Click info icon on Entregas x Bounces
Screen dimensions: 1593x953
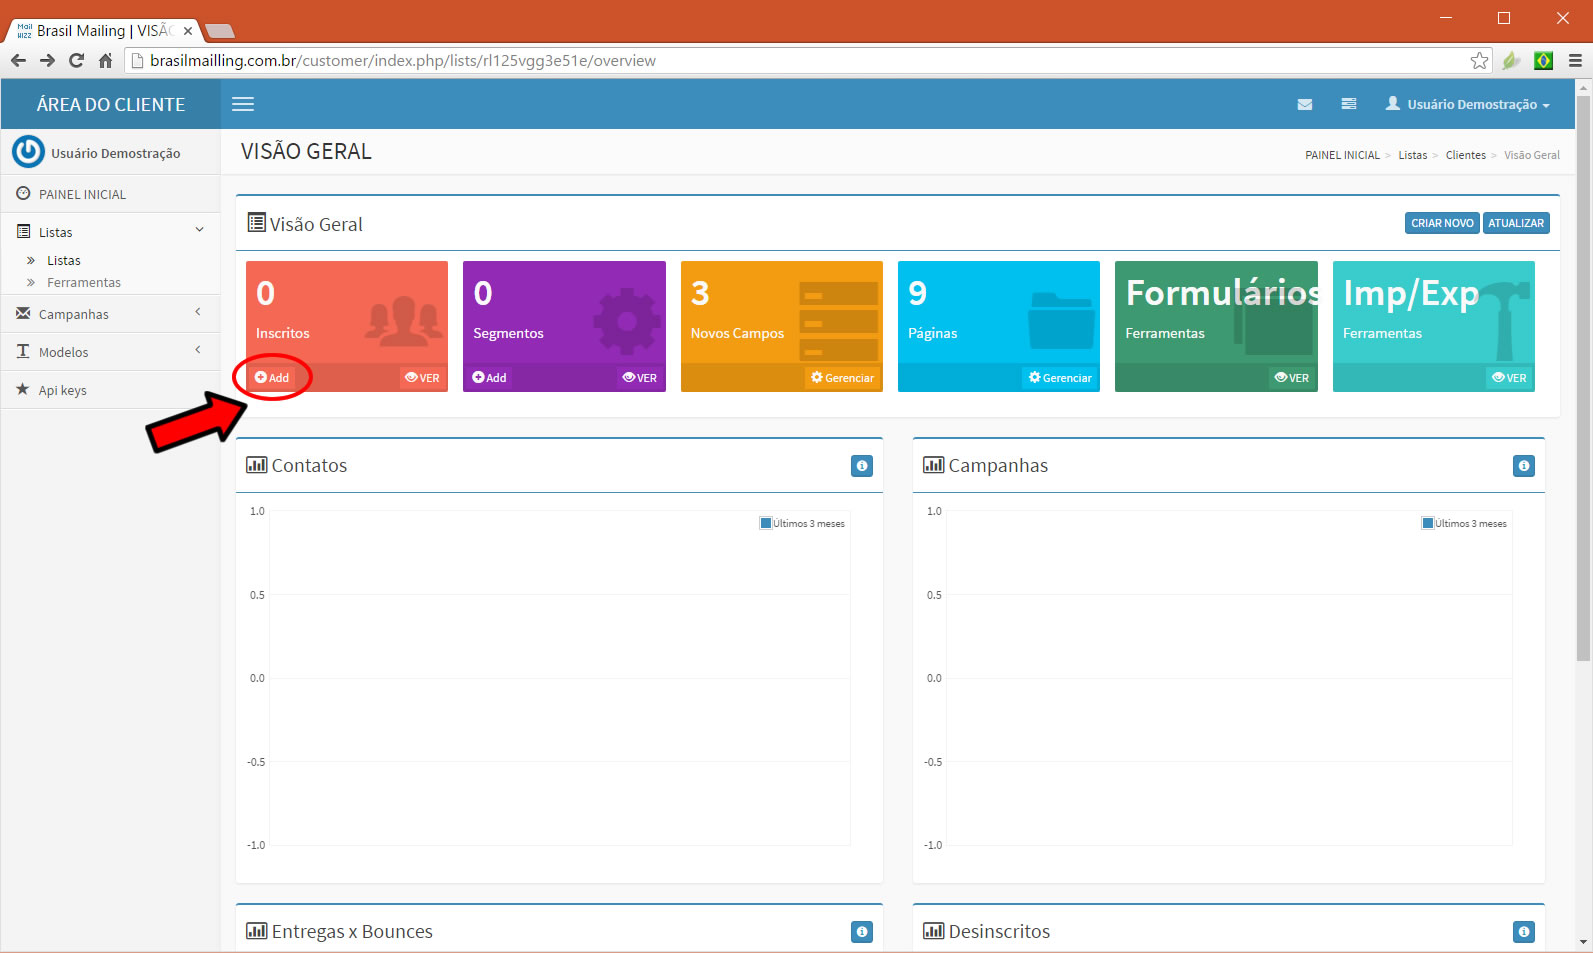[862, 932]
